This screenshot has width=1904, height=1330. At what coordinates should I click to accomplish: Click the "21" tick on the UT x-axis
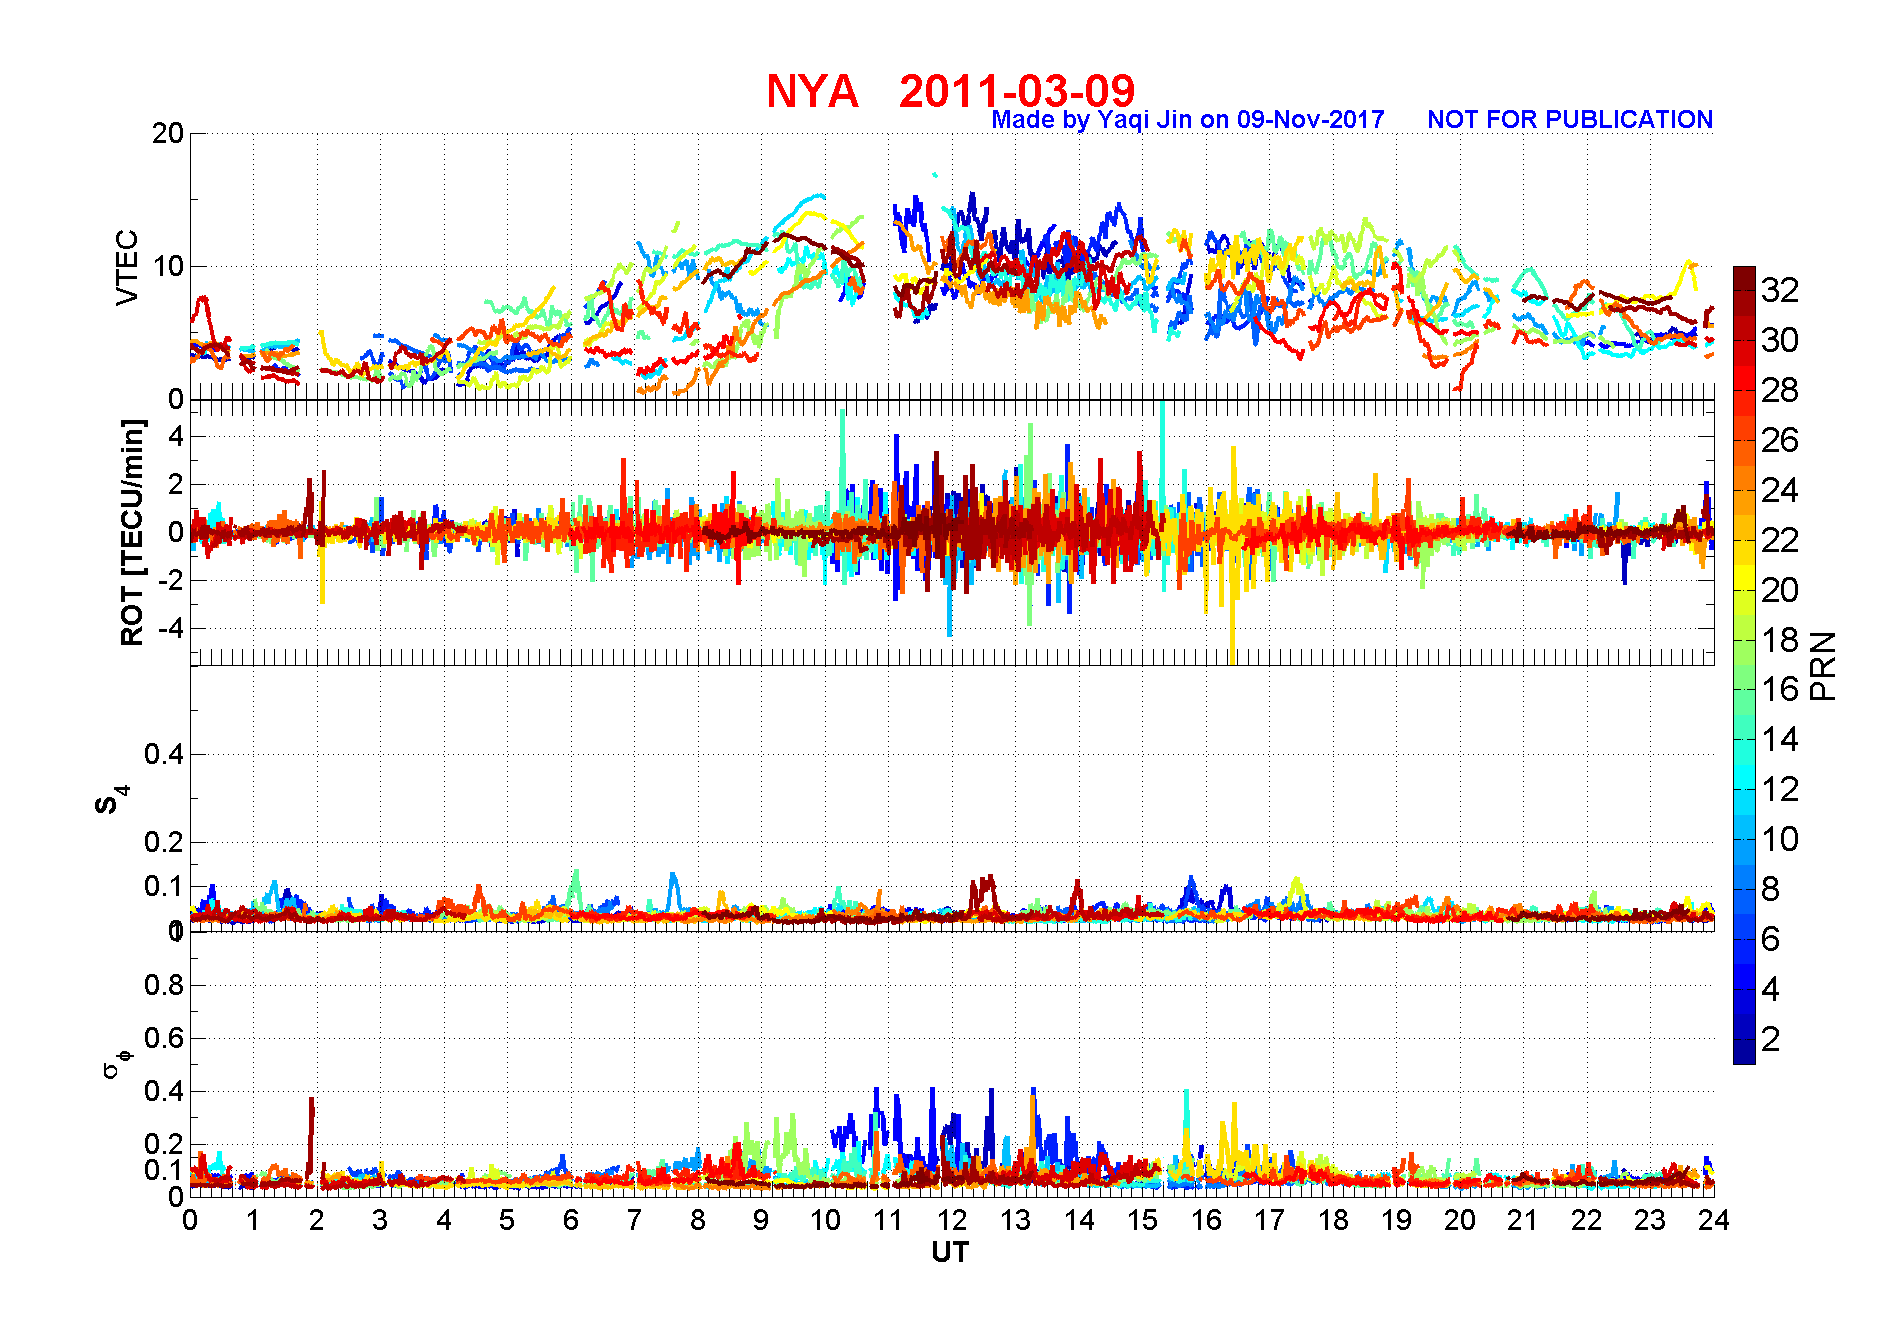[1523, 1220]
